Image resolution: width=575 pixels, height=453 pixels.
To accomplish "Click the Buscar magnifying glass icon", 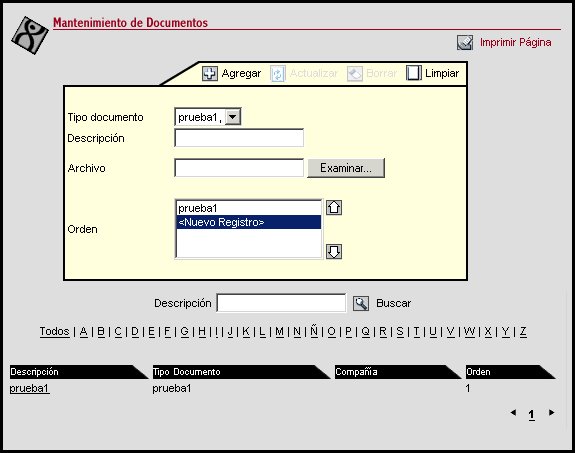I will point(361,304).
